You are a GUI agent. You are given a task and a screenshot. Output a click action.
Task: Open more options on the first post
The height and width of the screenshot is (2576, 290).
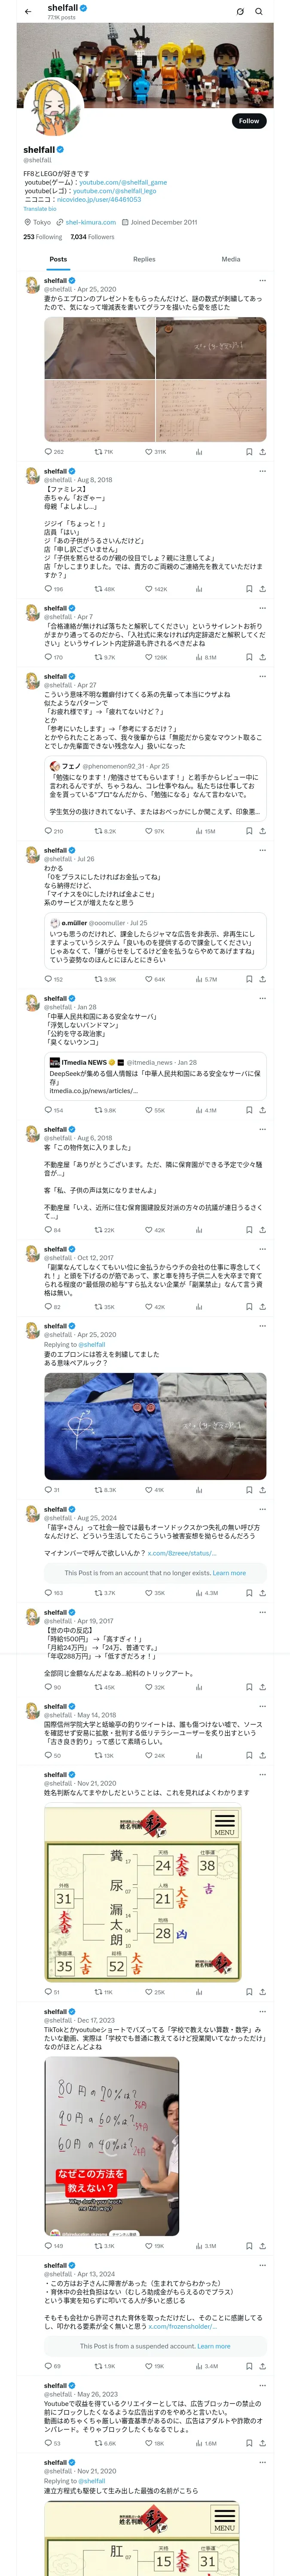click(262, 281)
